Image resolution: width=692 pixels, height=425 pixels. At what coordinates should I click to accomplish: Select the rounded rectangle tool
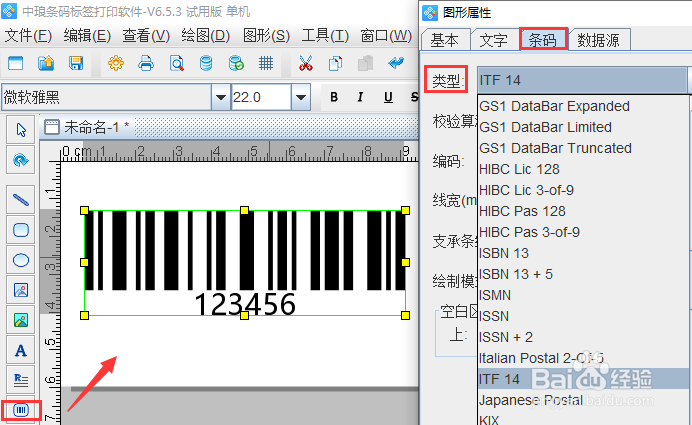pos(21,230)
